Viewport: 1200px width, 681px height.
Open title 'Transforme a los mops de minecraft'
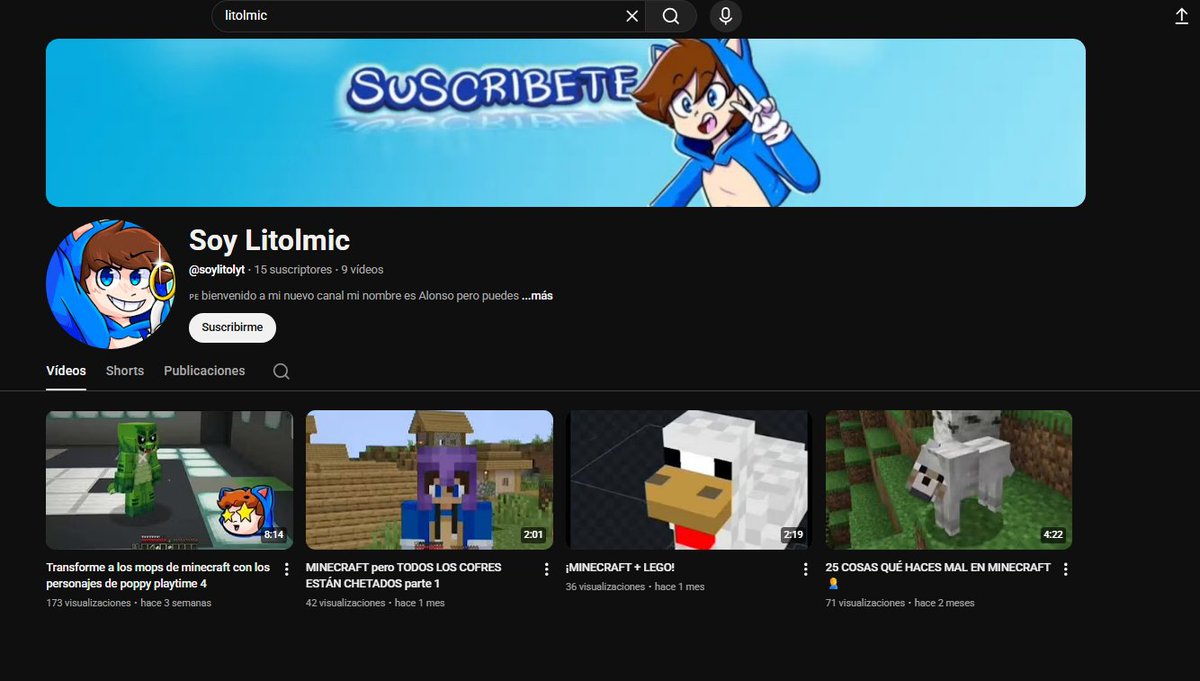tap(158, 575)
